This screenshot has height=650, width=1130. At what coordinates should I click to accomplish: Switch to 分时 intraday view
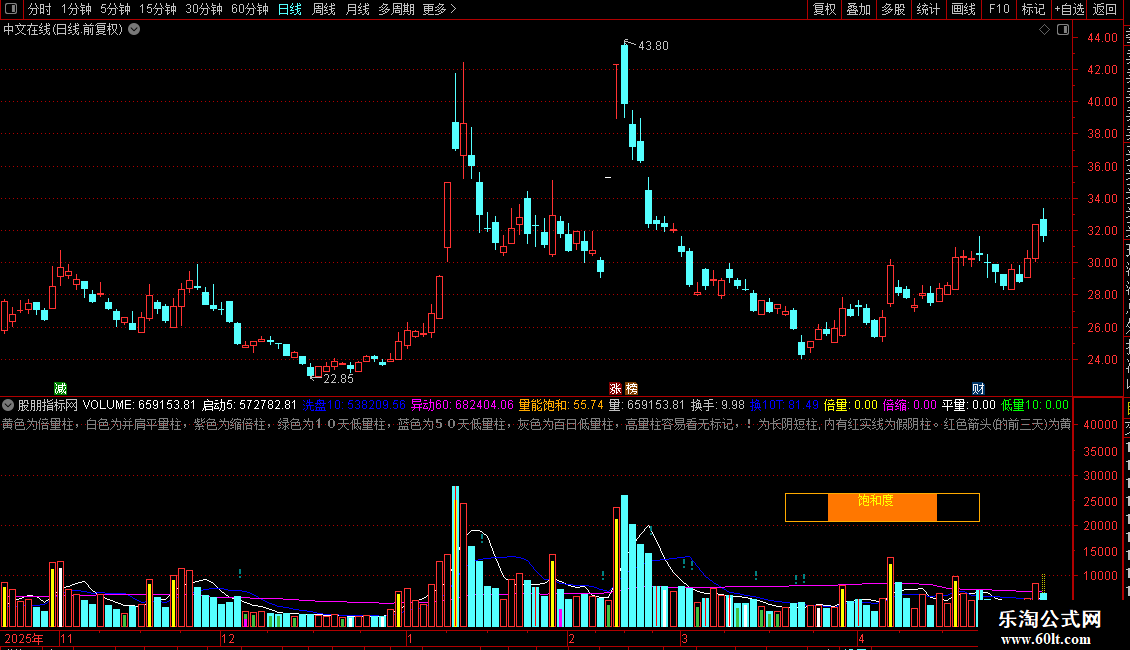(40, 9)
